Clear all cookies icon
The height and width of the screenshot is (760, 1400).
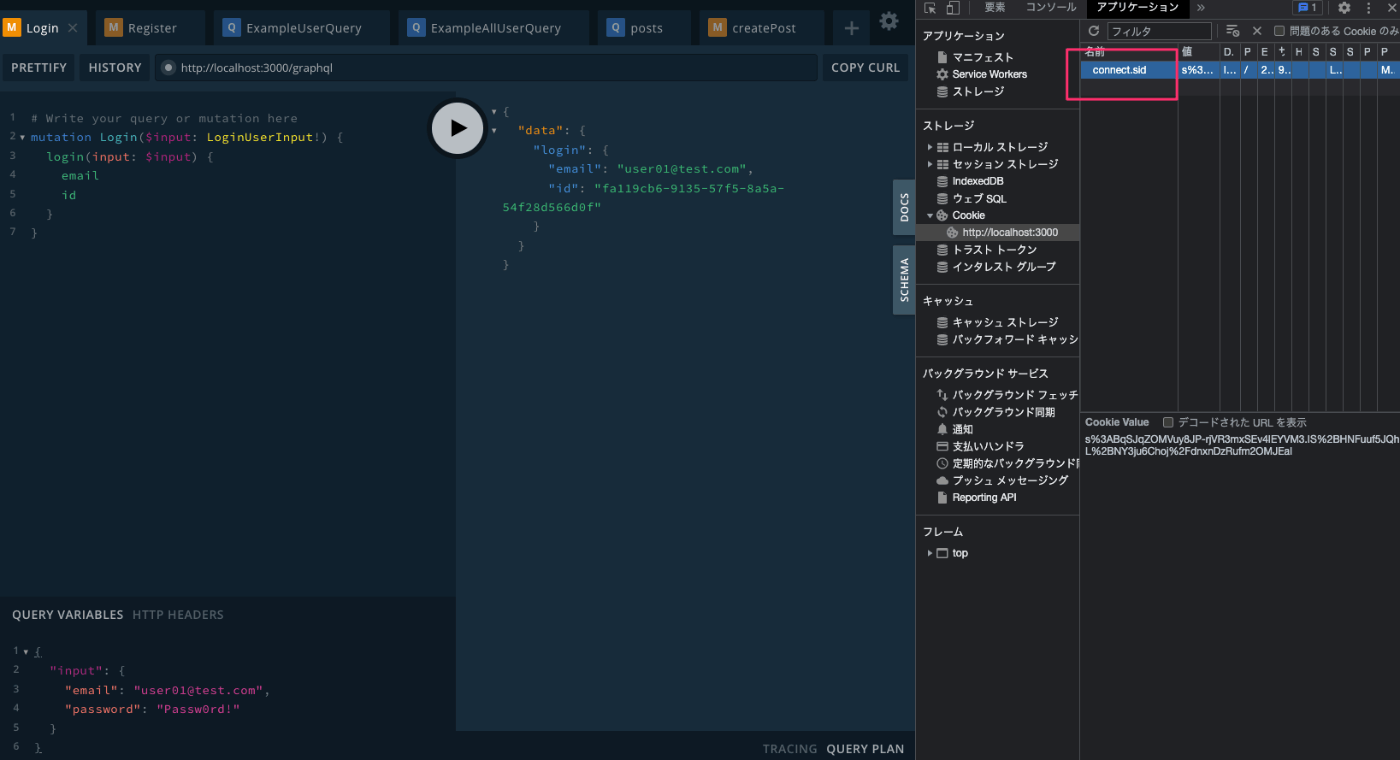pos(1233,31)
